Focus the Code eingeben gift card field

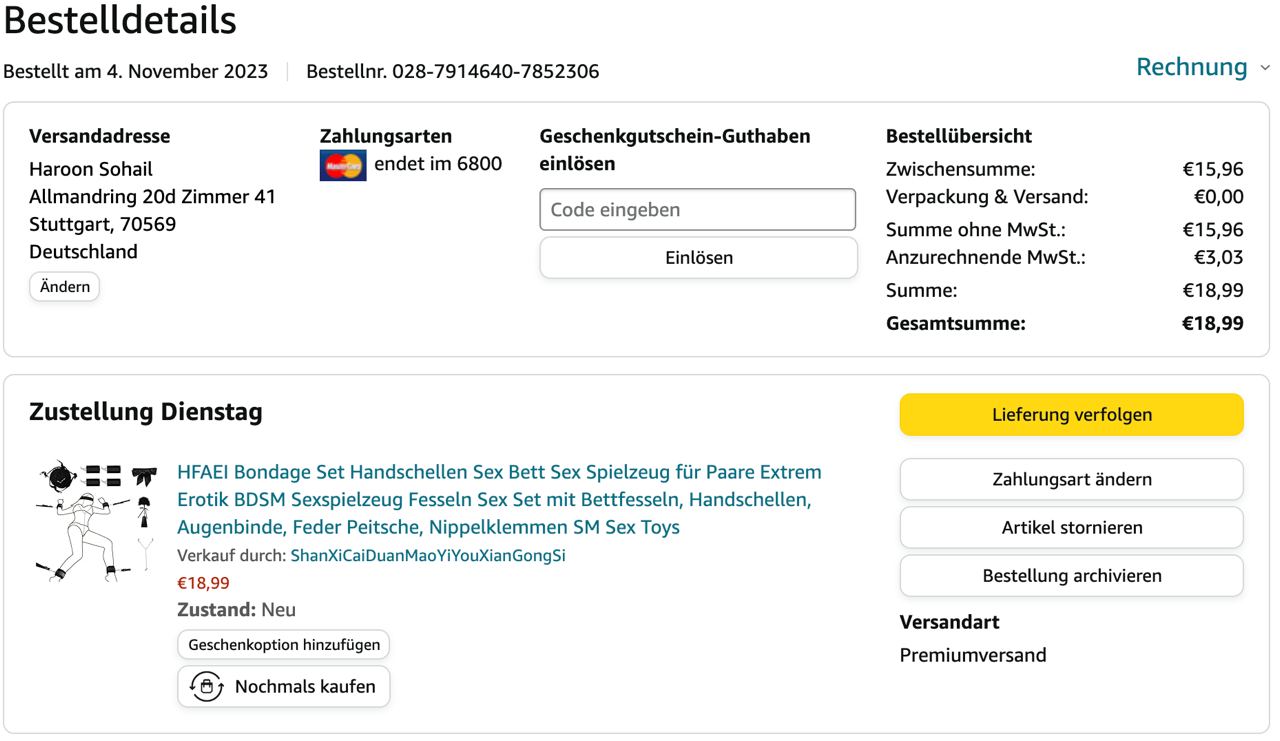[x=698, y=210]
